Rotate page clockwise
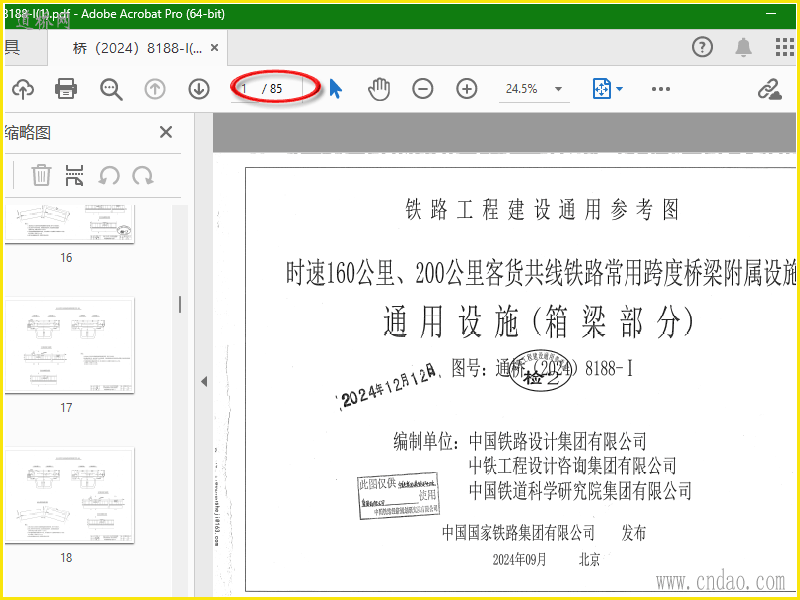Viewport: 800px width, 600px height. click(x=143, y=176)
